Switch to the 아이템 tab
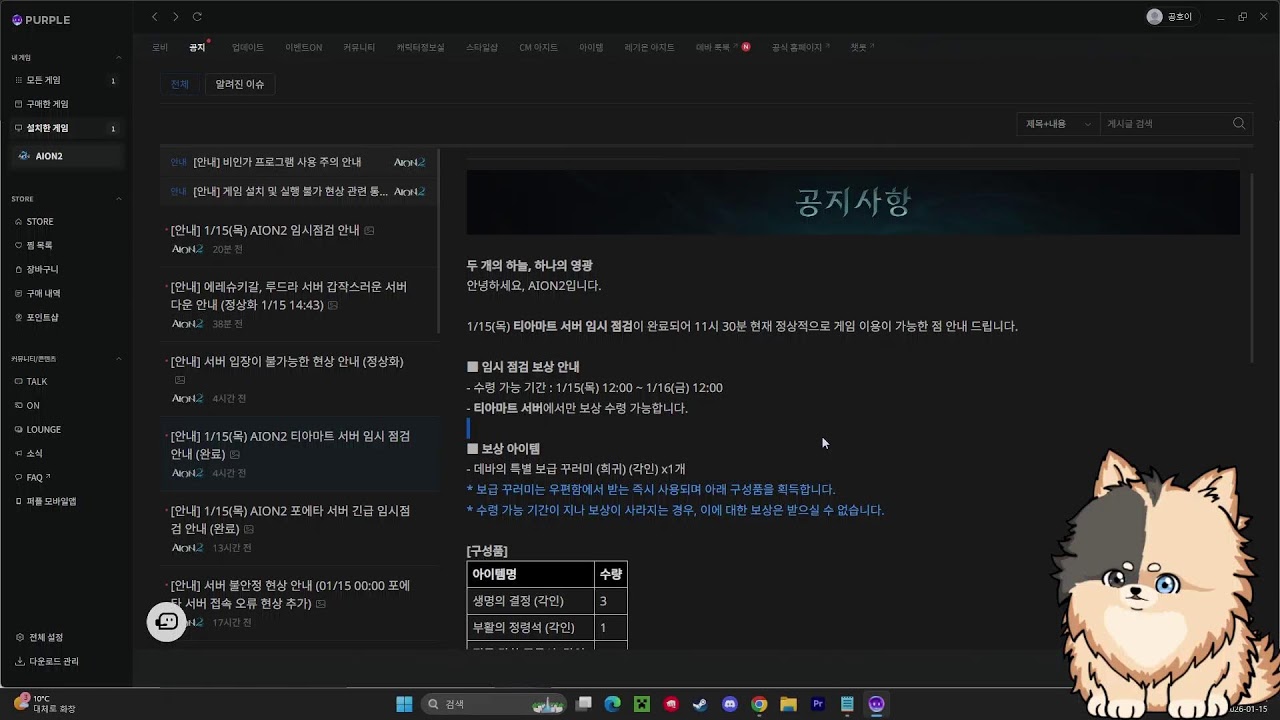 click(591, 48)
